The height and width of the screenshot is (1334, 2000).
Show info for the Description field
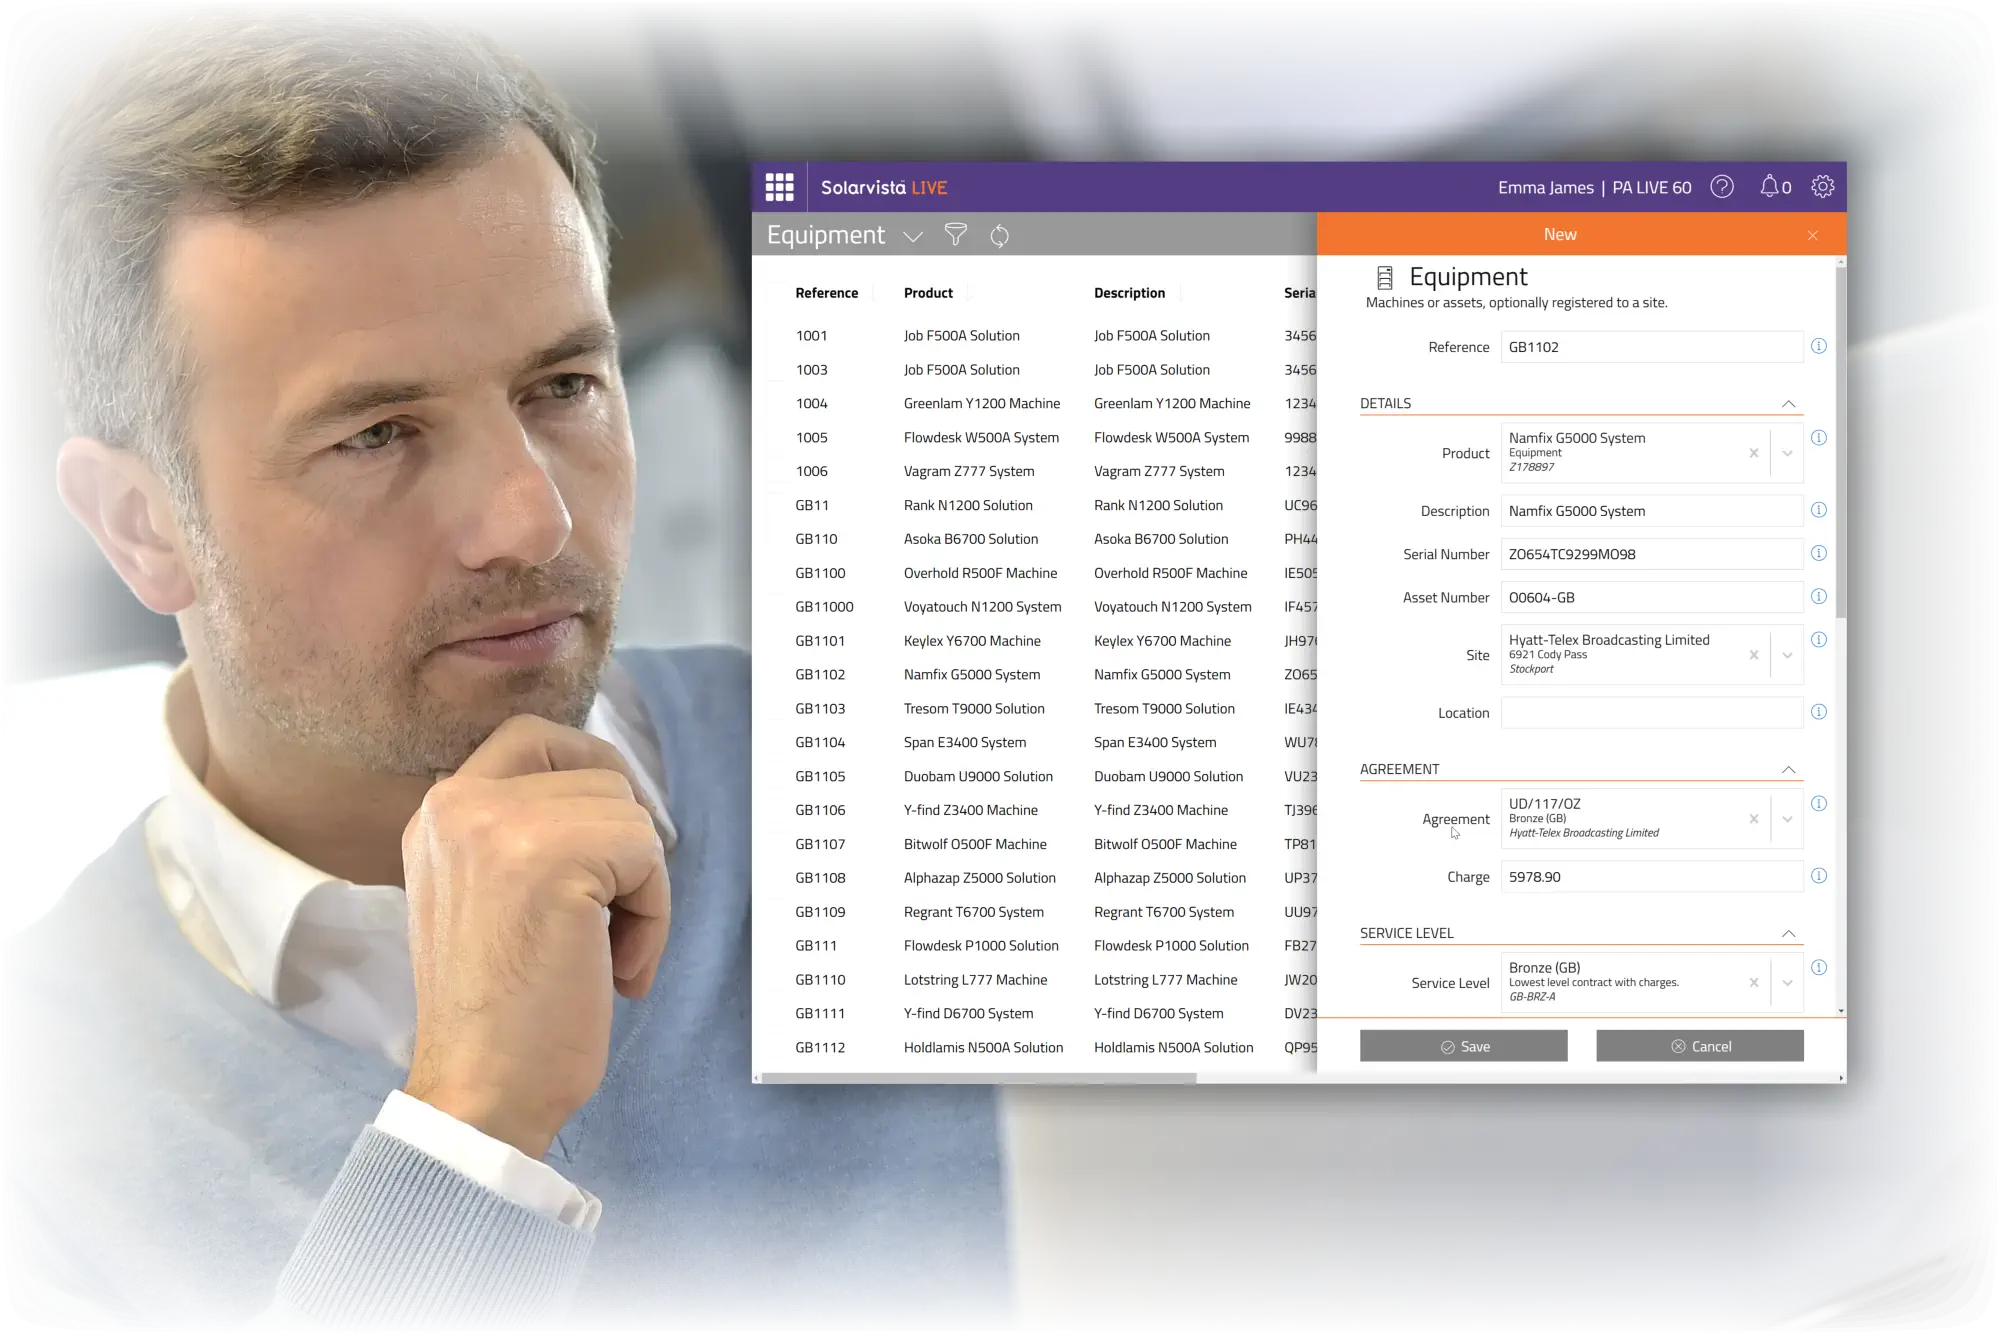1819,510
